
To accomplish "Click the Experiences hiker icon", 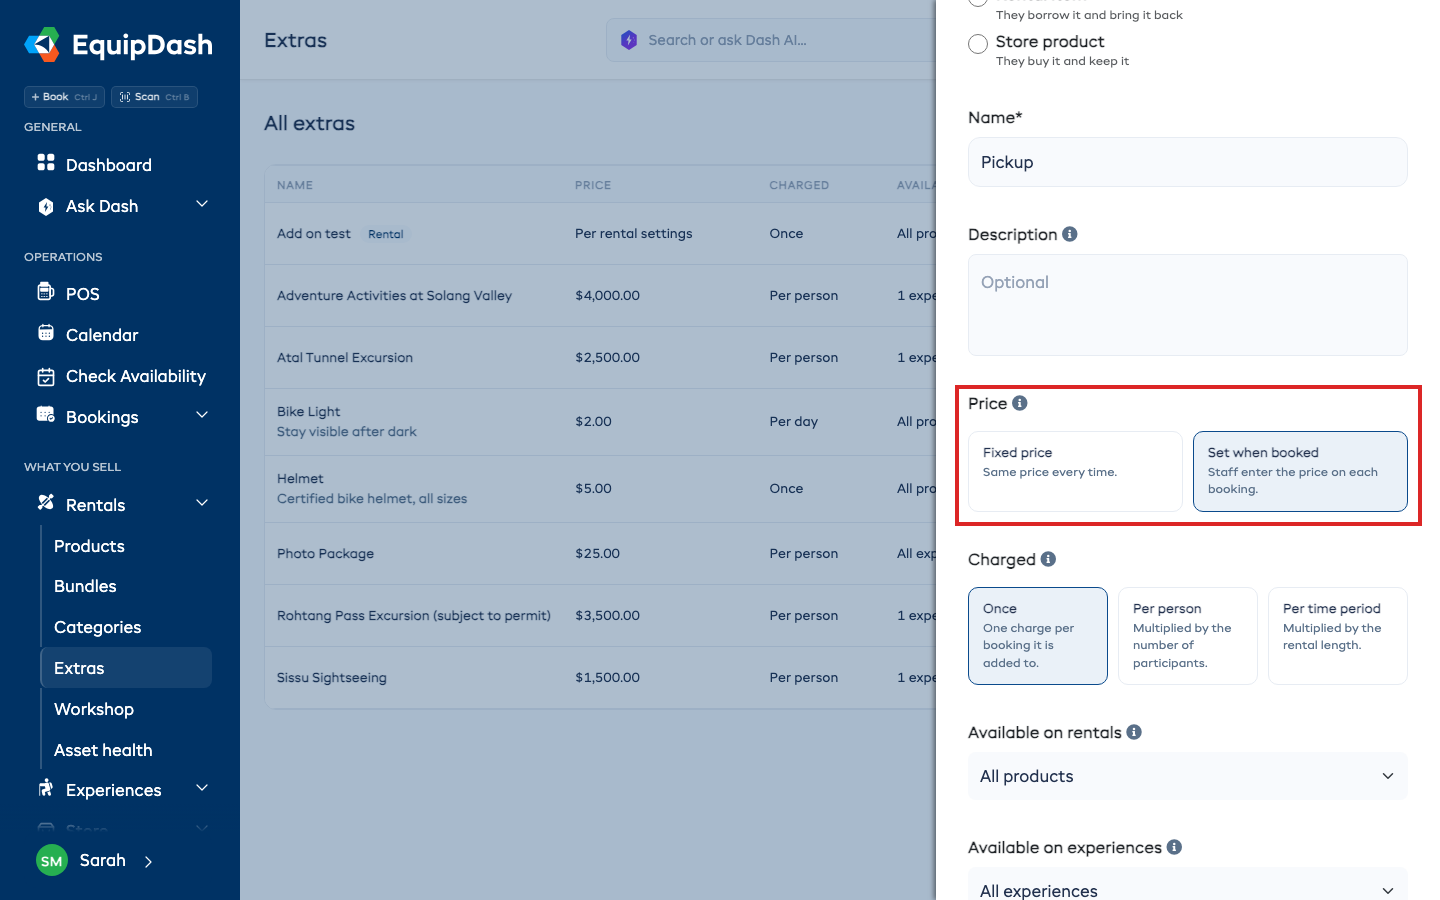I will pyautogui.click(x=46, y=789).
